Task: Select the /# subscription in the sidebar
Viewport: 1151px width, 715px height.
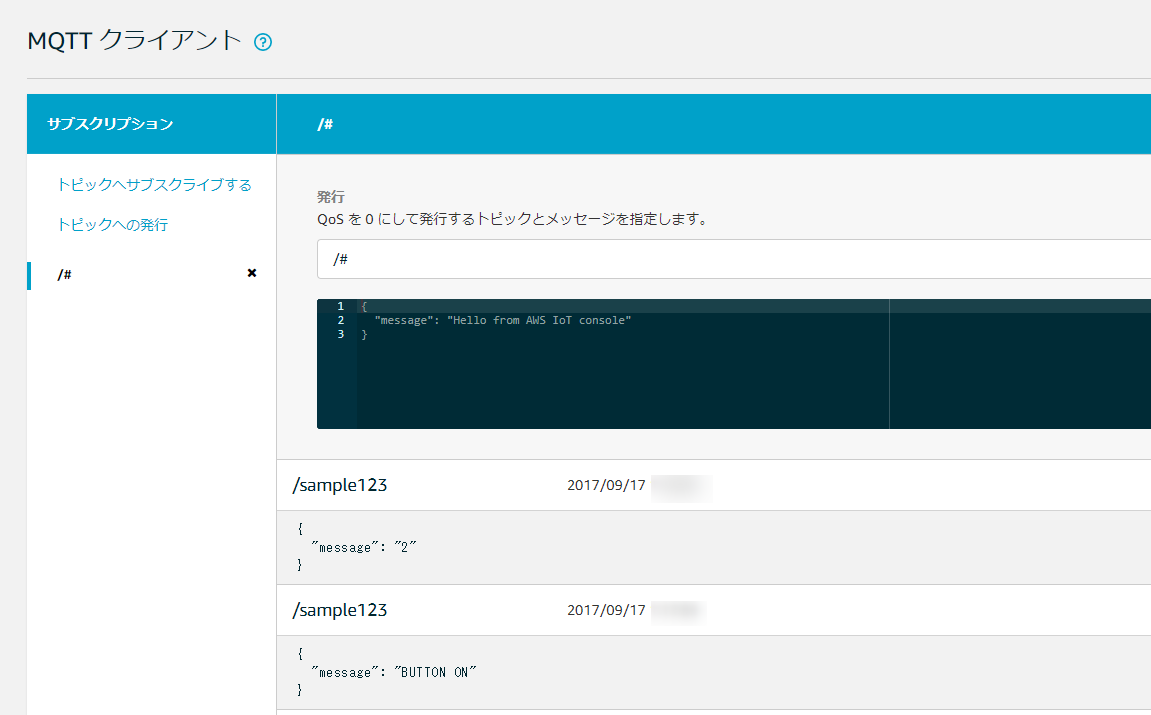Action: click(x=65, y=274)
